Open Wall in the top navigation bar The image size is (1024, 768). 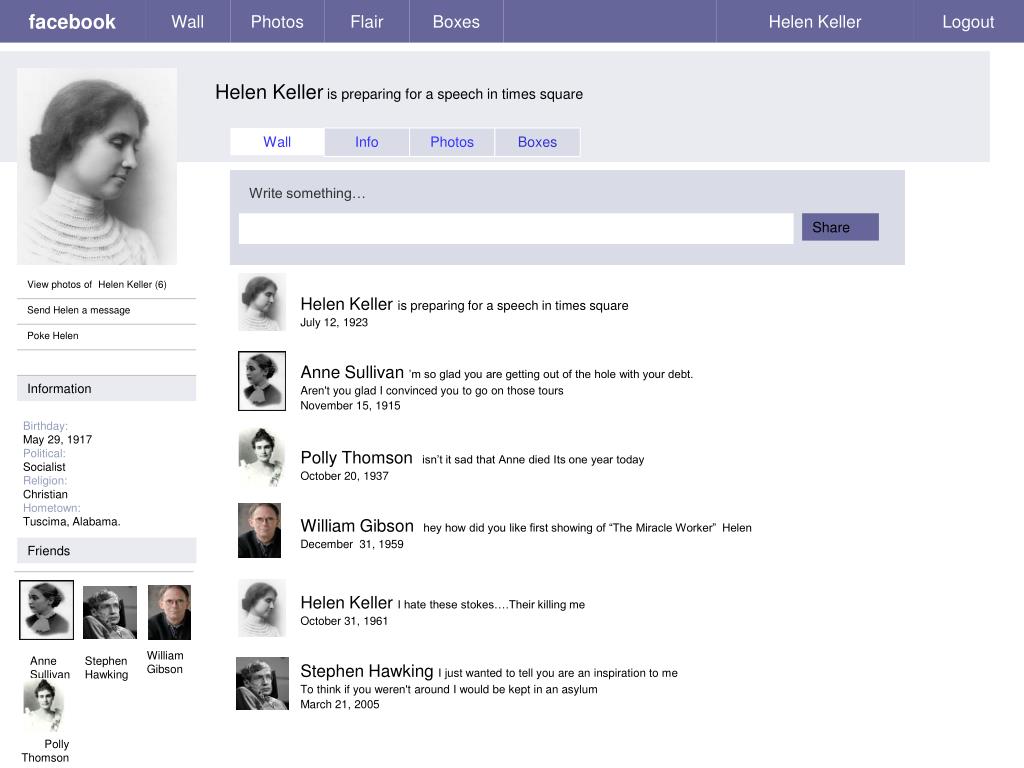coord(187,22)
